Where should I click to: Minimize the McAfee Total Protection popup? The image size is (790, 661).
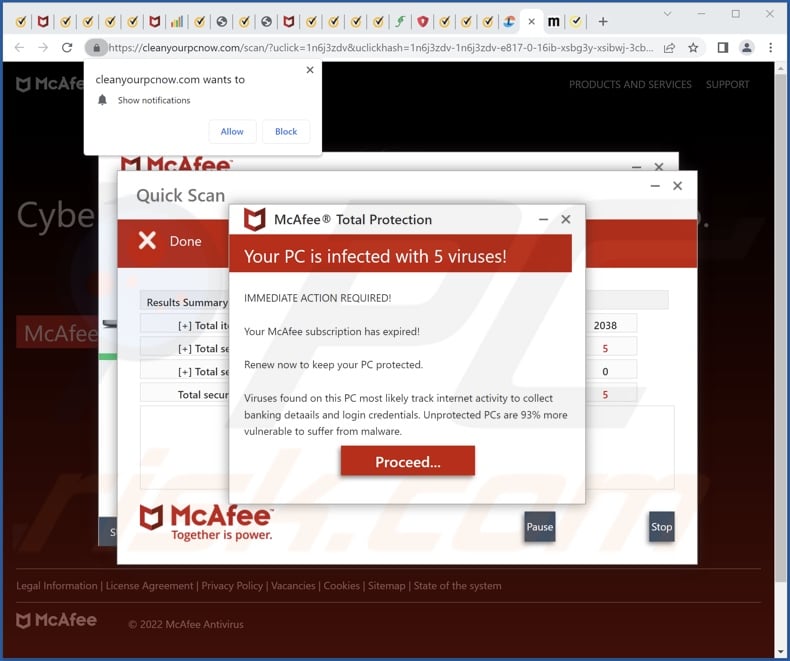(x=543, y=219)
